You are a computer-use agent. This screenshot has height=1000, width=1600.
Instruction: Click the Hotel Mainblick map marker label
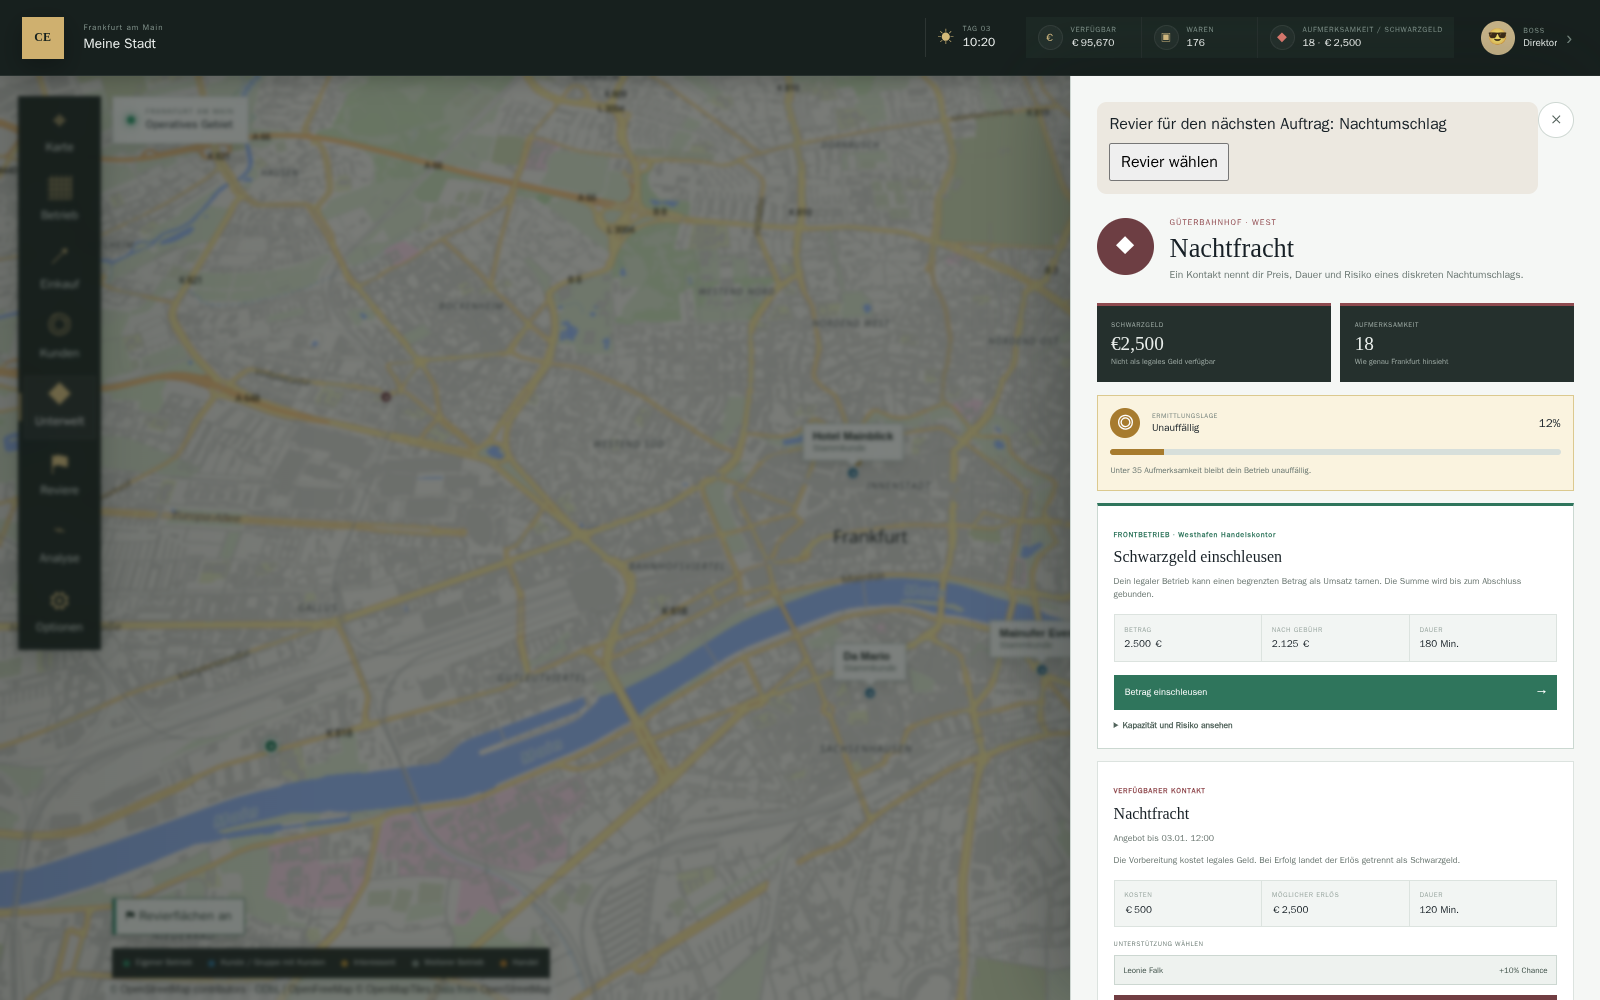click(853, 440)
